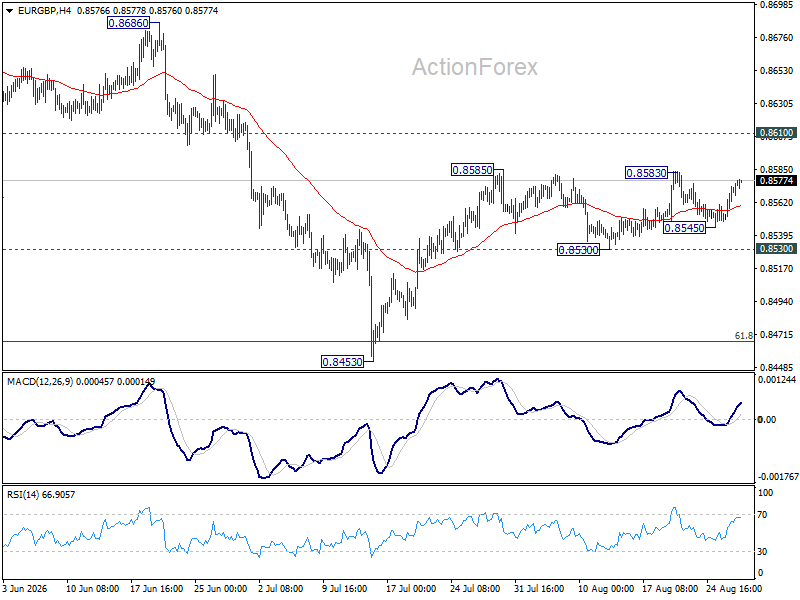This screenshot has height=600, width=800.
Task: Click the 0.001244 MACD scale value
Action: point(777,380)
